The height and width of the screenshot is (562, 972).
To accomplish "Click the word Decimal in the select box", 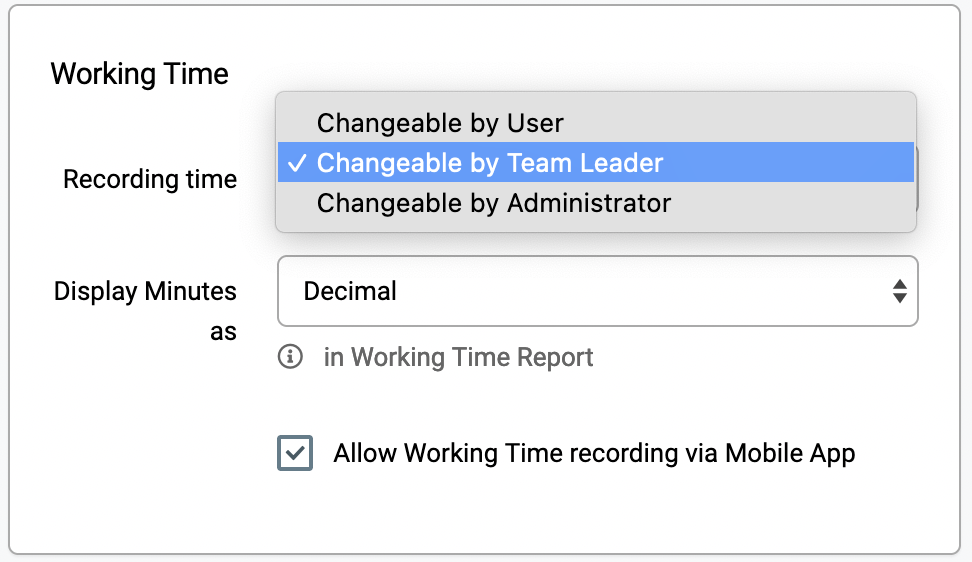I will (x=350, y=291).
